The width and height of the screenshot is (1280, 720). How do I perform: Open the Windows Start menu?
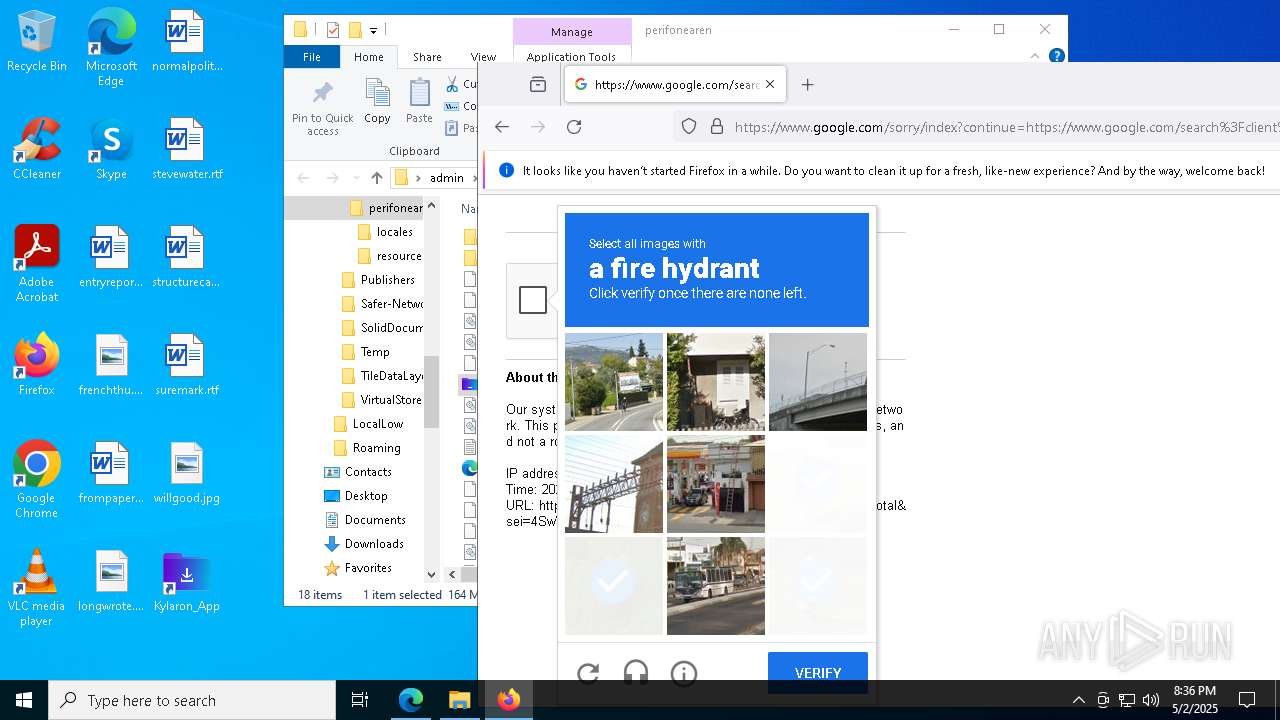pyautogui.click(x=24, y=700)
